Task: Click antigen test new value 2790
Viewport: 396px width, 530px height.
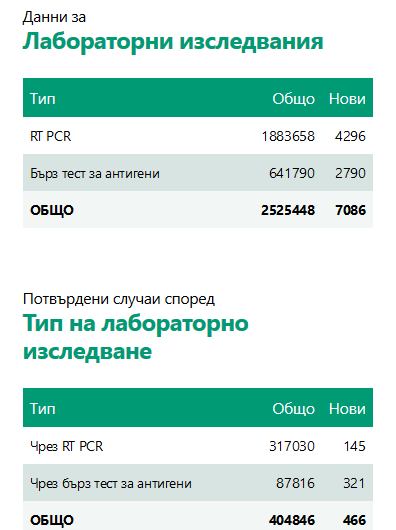Action: 350,173
